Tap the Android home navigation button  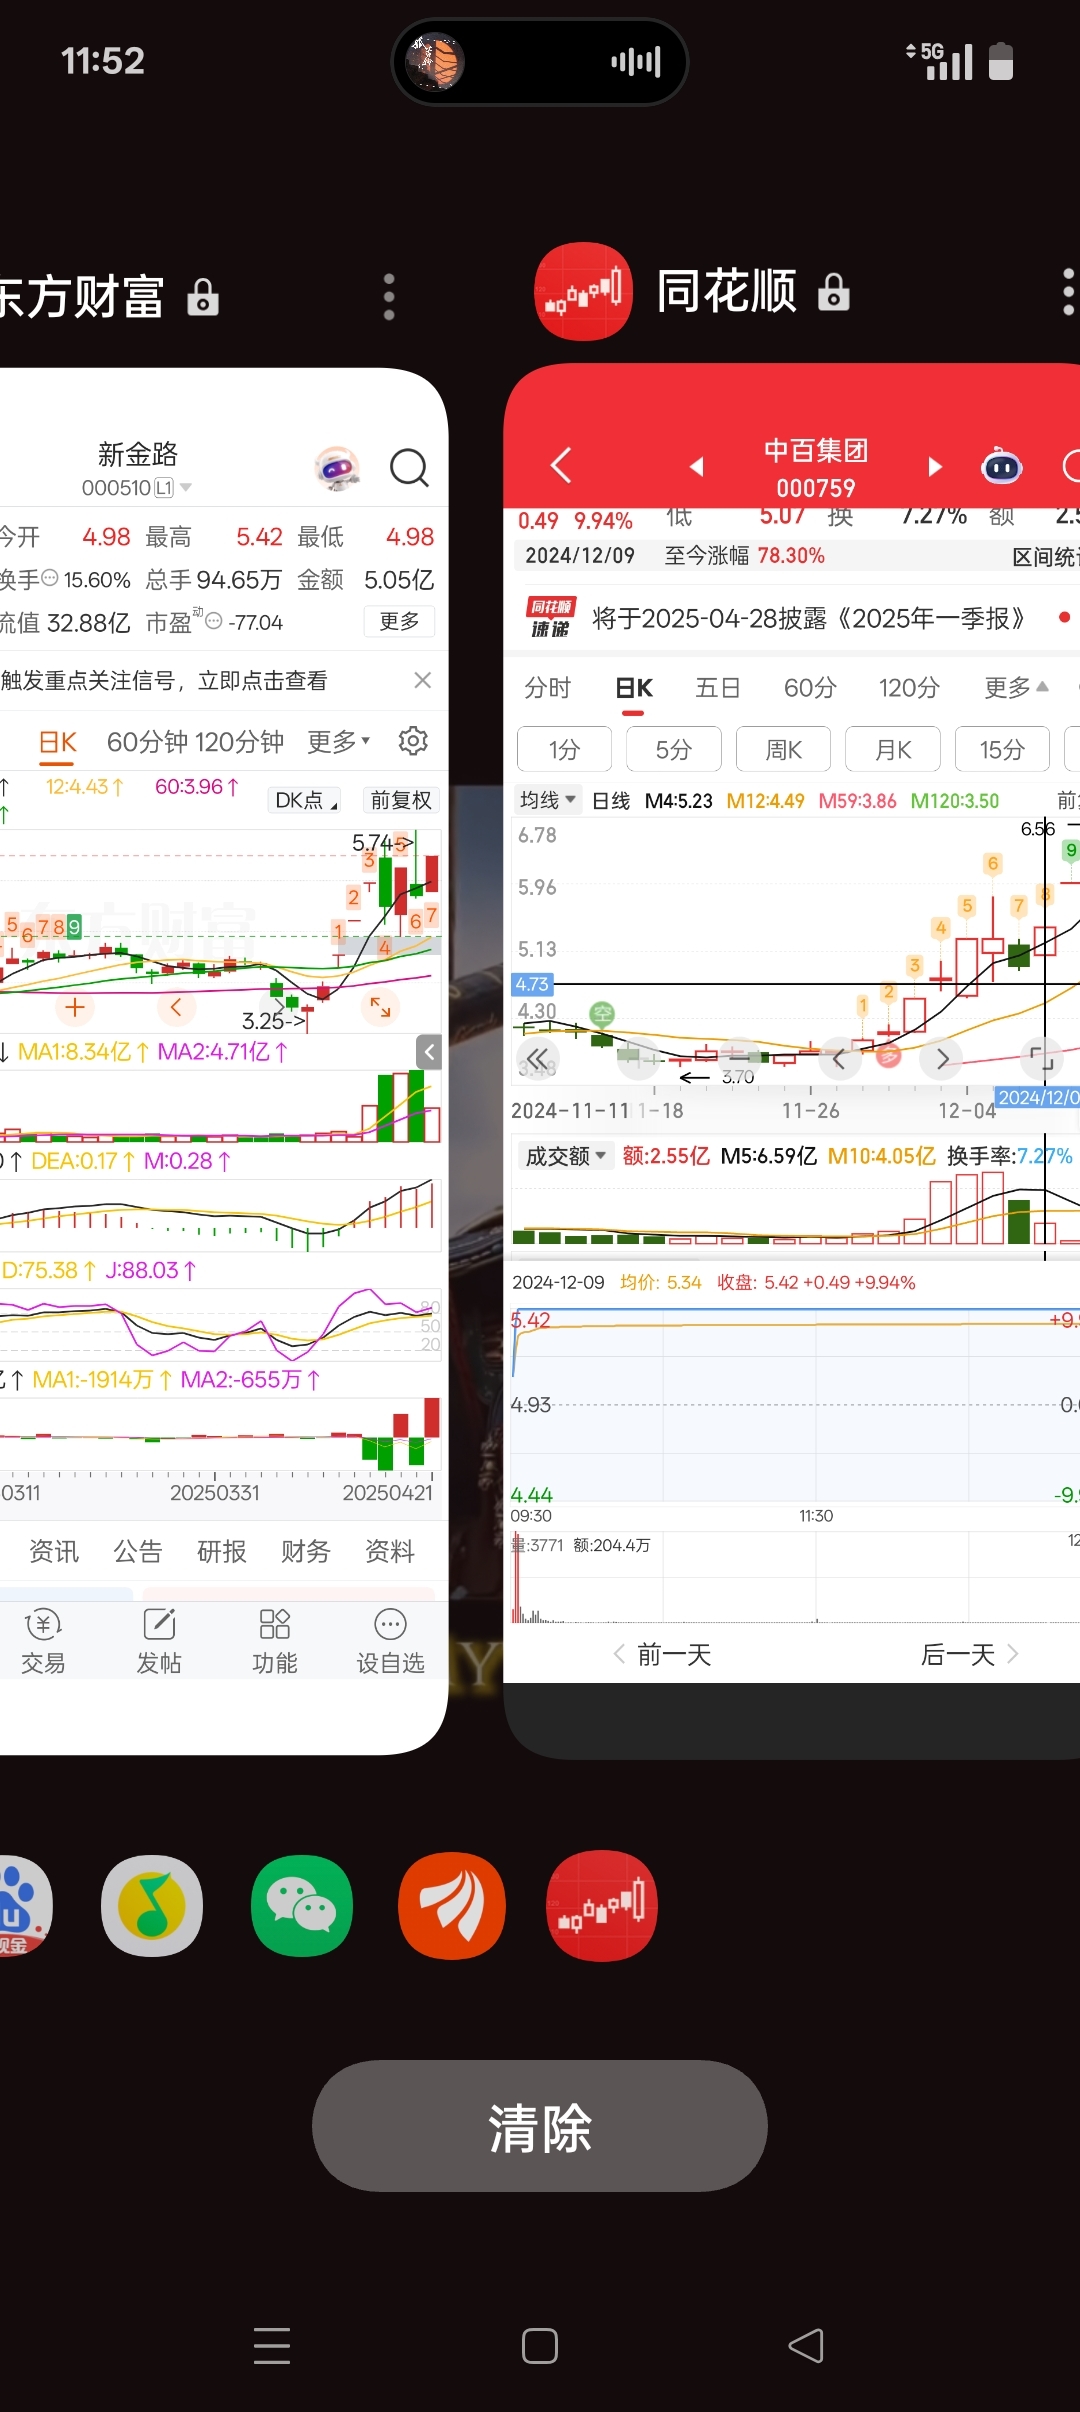(540, 2346)
